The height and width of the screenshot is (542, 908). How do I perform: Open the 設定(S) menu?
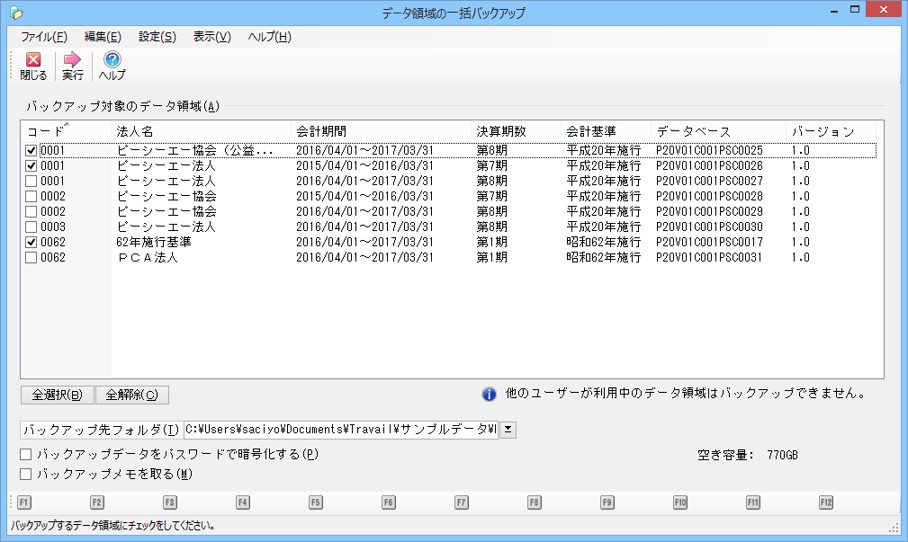point(157,37)
